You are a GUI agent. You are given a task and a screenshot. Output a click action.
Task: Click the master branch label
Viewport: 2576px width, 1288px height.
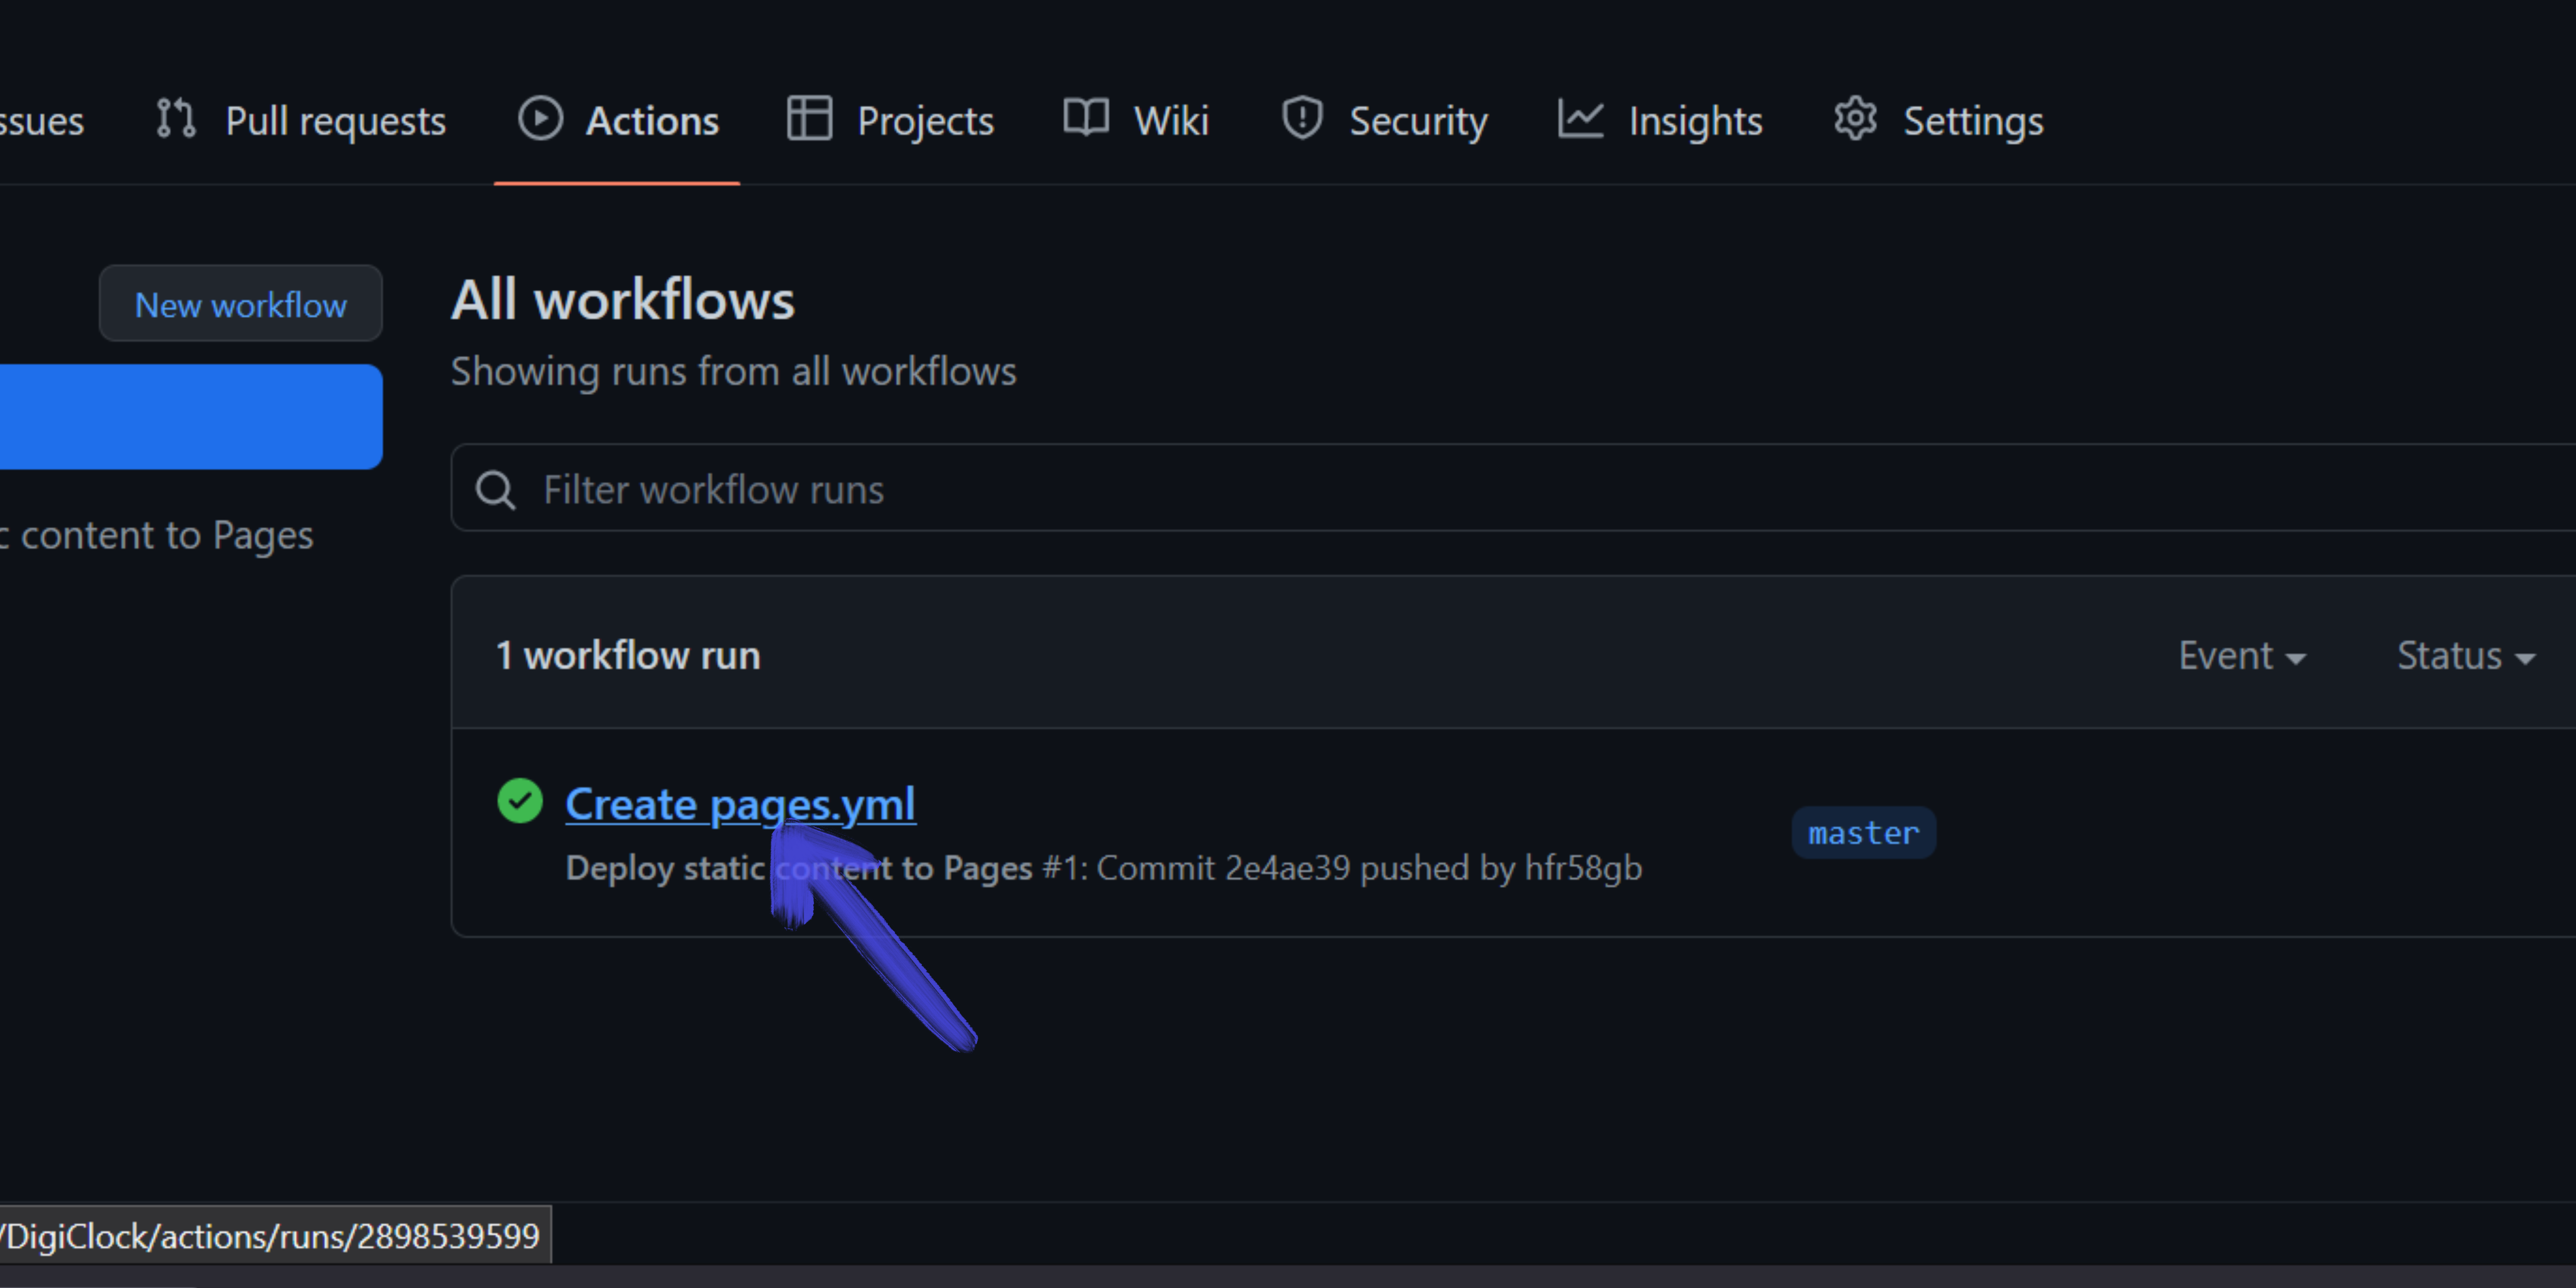[1864, 833]
